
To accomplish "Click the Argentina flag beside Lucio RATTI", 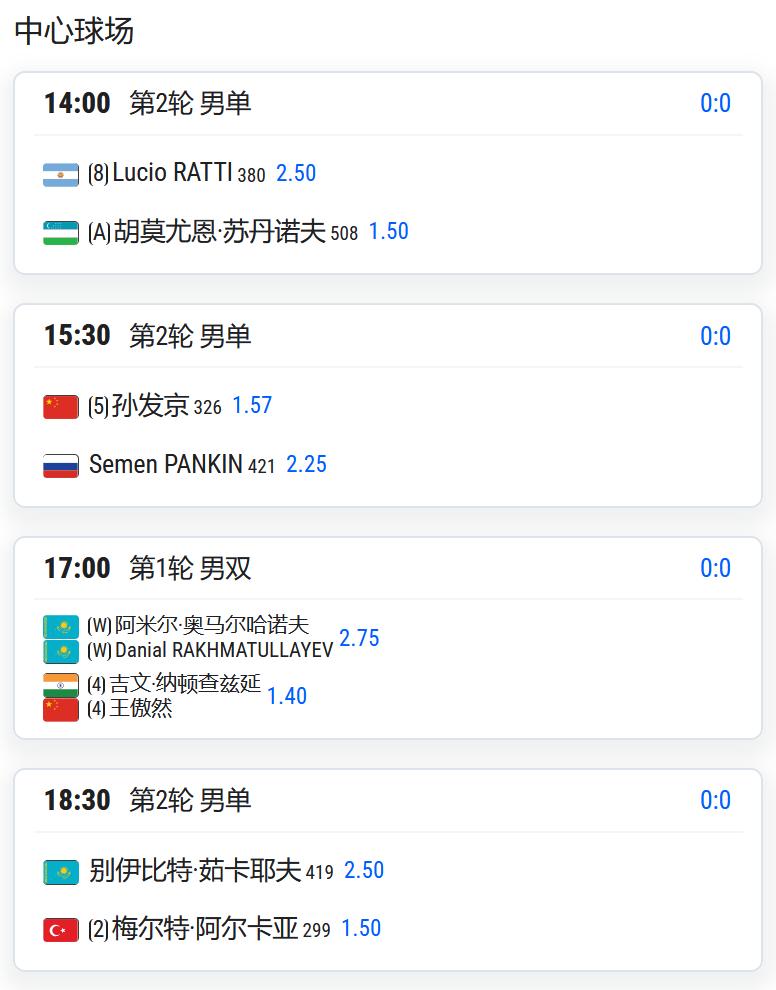I will click(61, 175).
